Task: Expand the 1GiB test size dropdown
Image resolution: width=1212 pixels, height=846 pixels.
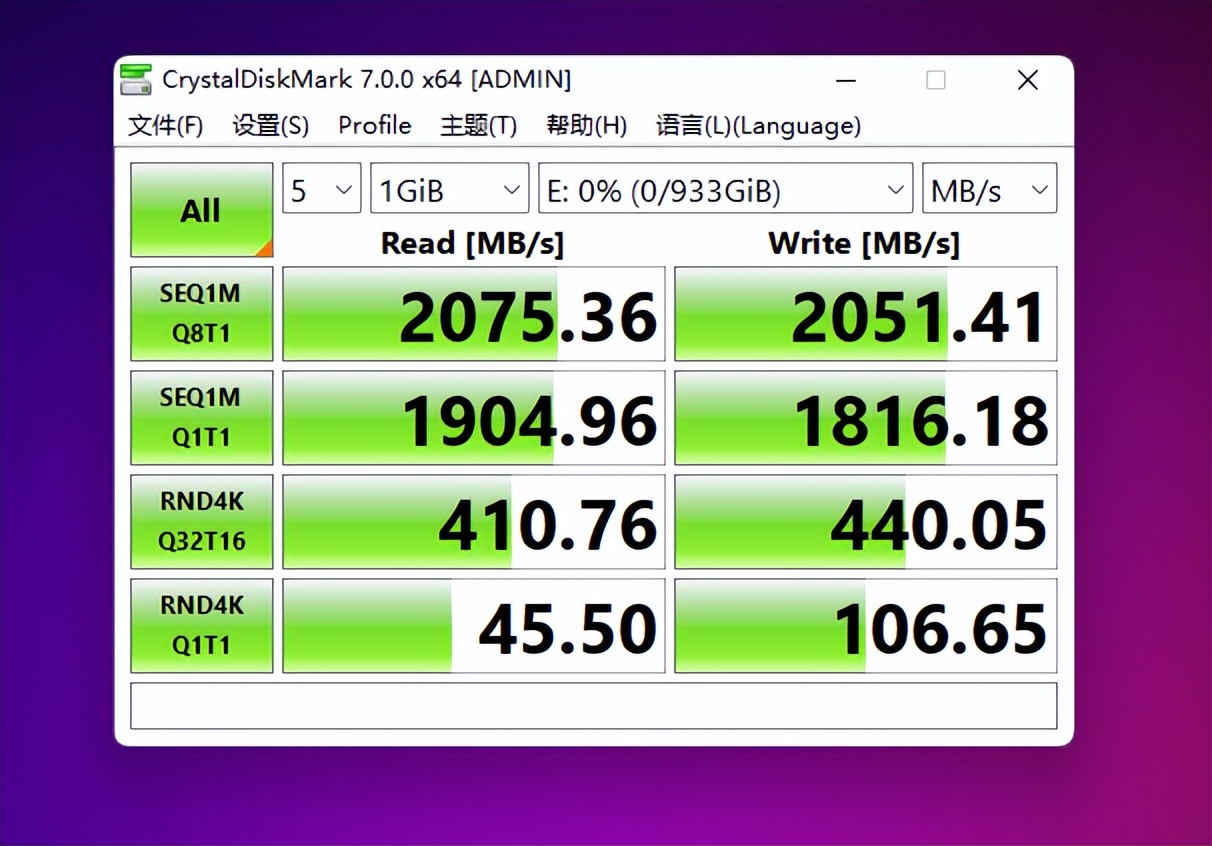Action: pyautogui.click(x=450, y=189)
